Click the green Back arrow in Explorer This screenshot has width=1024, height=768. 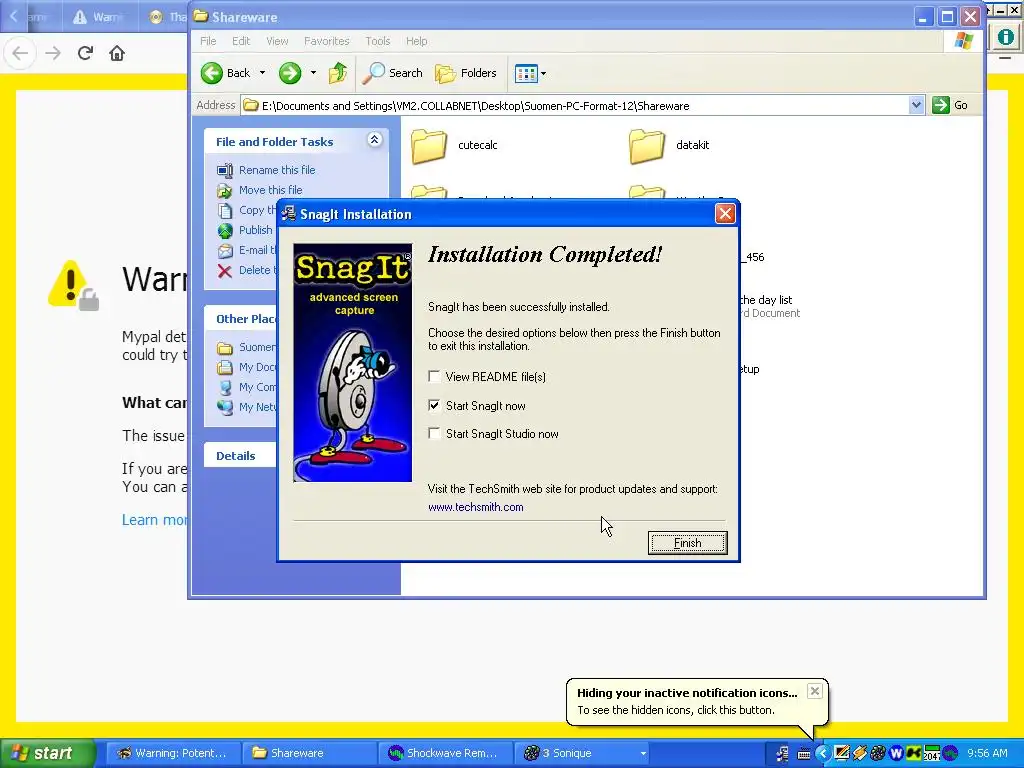click(x=212, y=73)
